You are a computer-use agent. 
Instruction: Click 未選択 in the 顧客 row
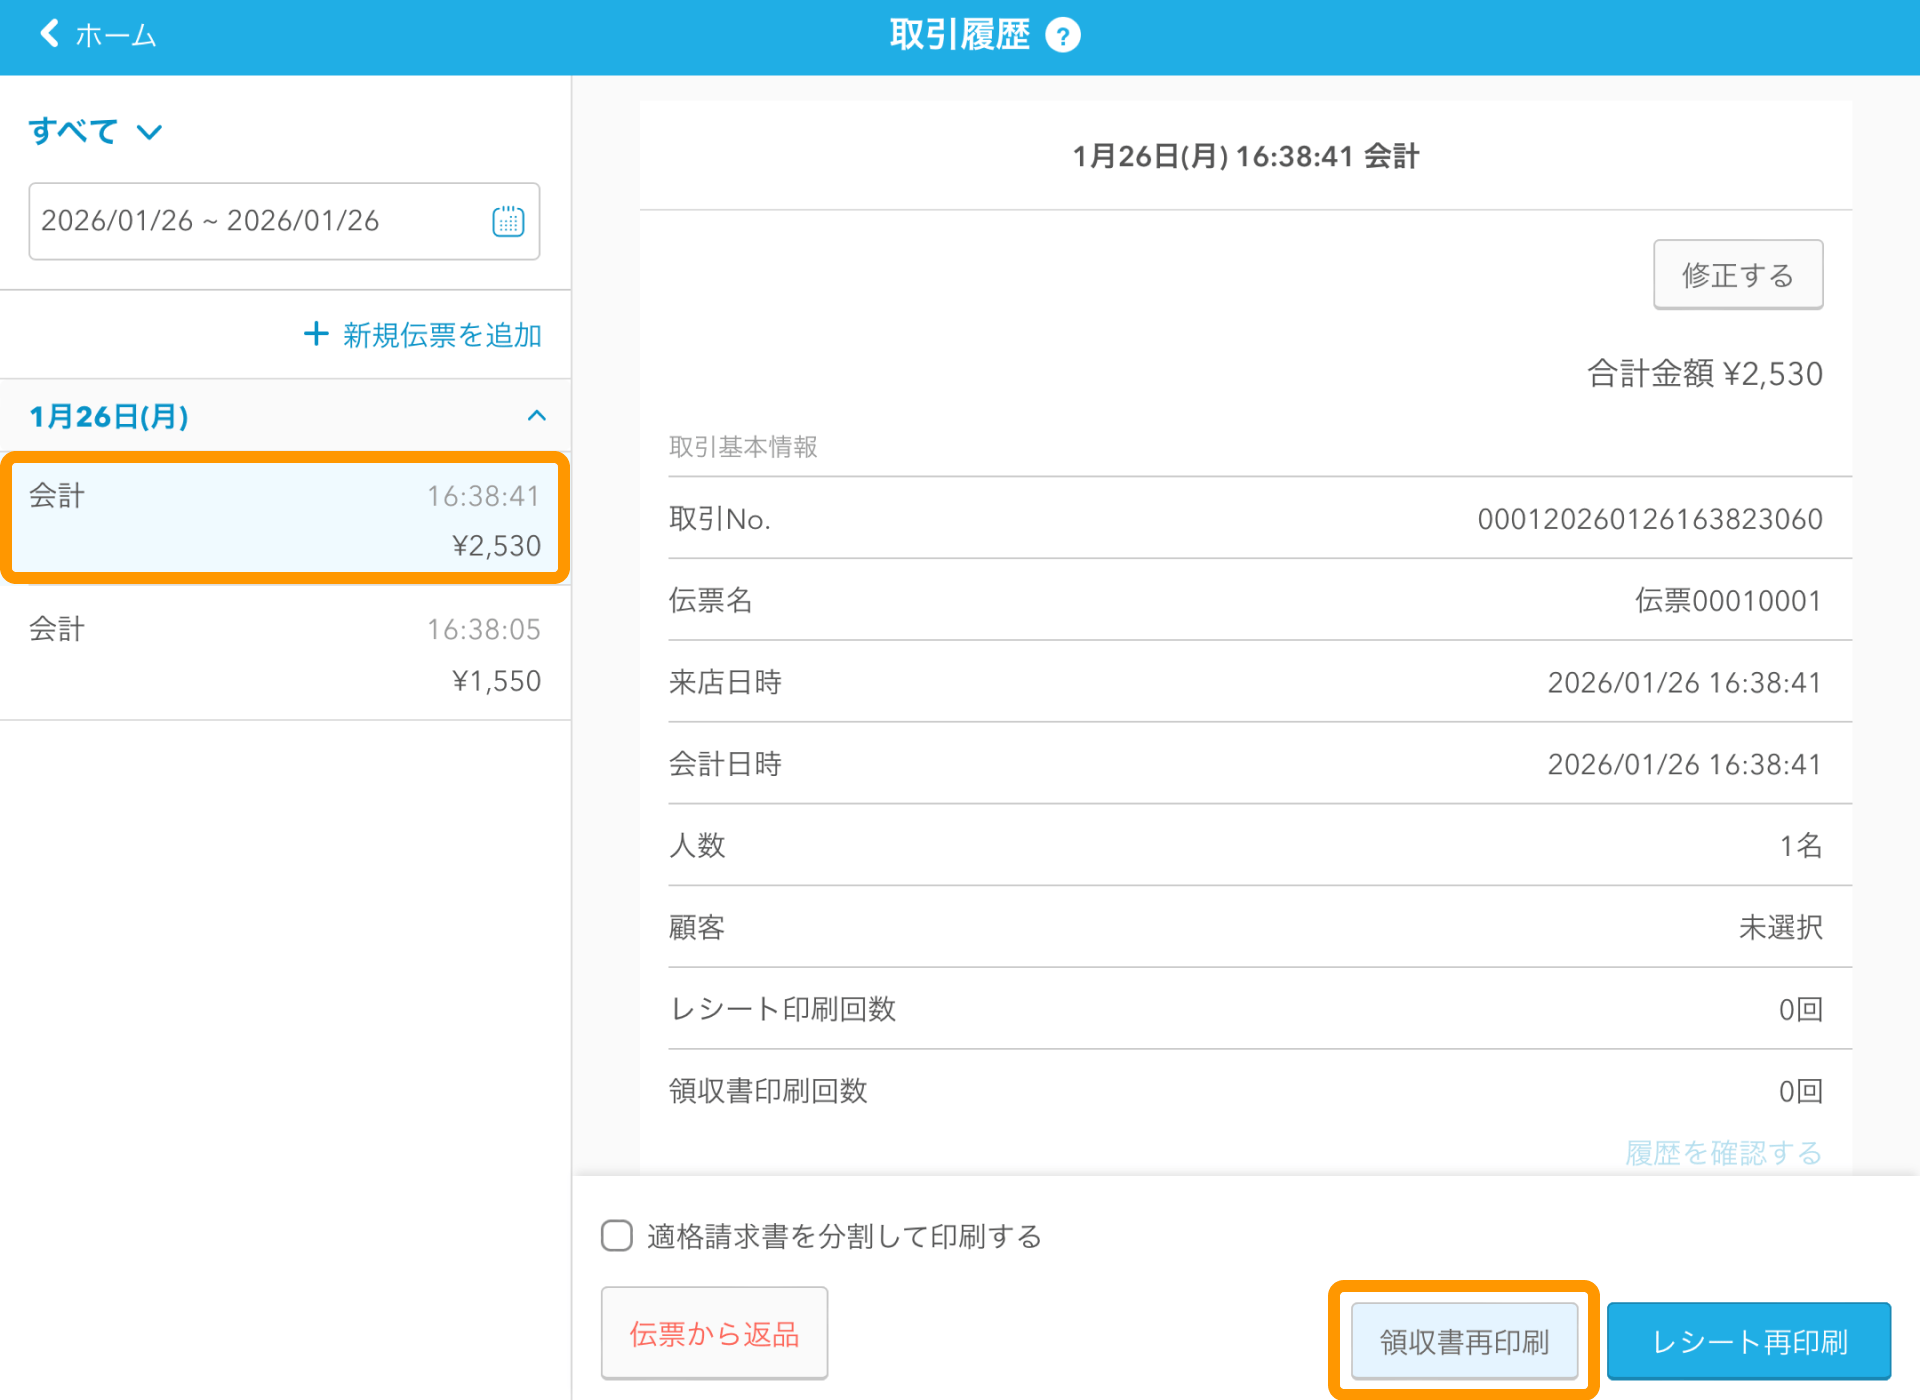click(x=1780, y=927)
